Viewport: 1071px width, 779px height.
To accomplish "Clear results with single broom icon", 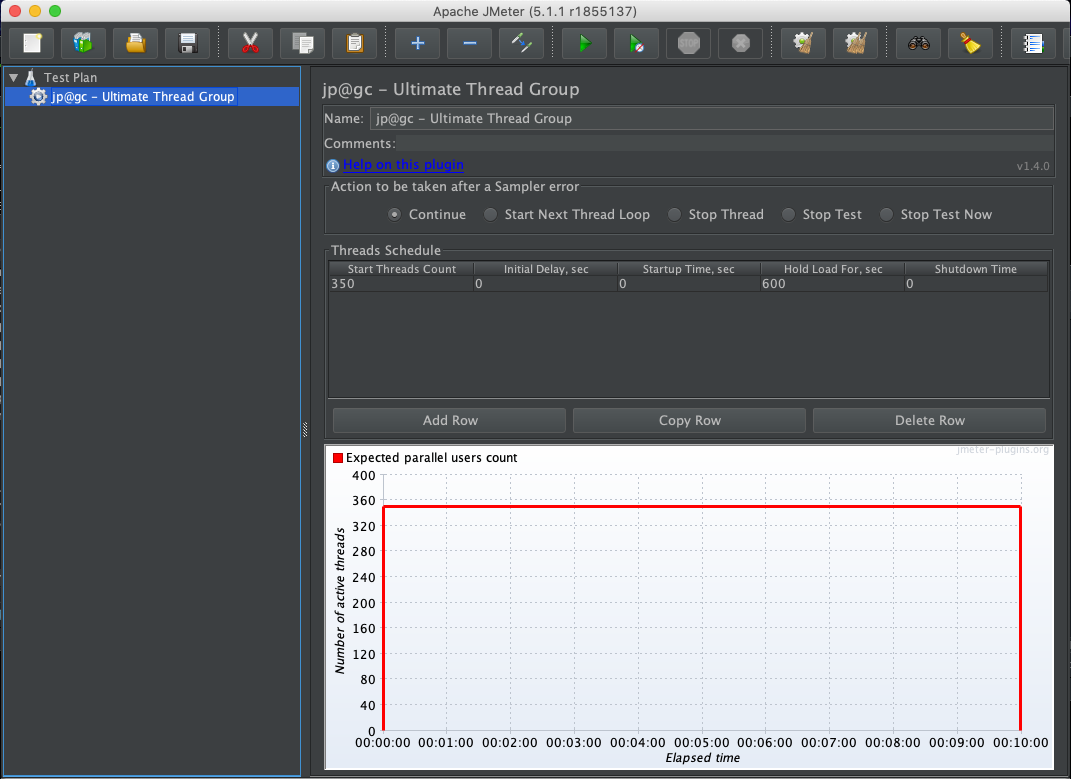I will pos(803,43).
